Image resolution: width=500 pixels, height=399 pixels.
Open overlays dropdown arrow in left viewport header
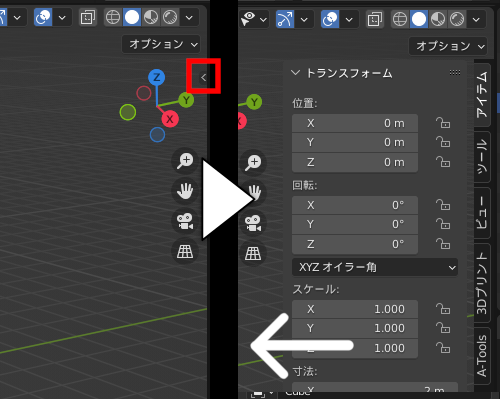coord(62,17)
